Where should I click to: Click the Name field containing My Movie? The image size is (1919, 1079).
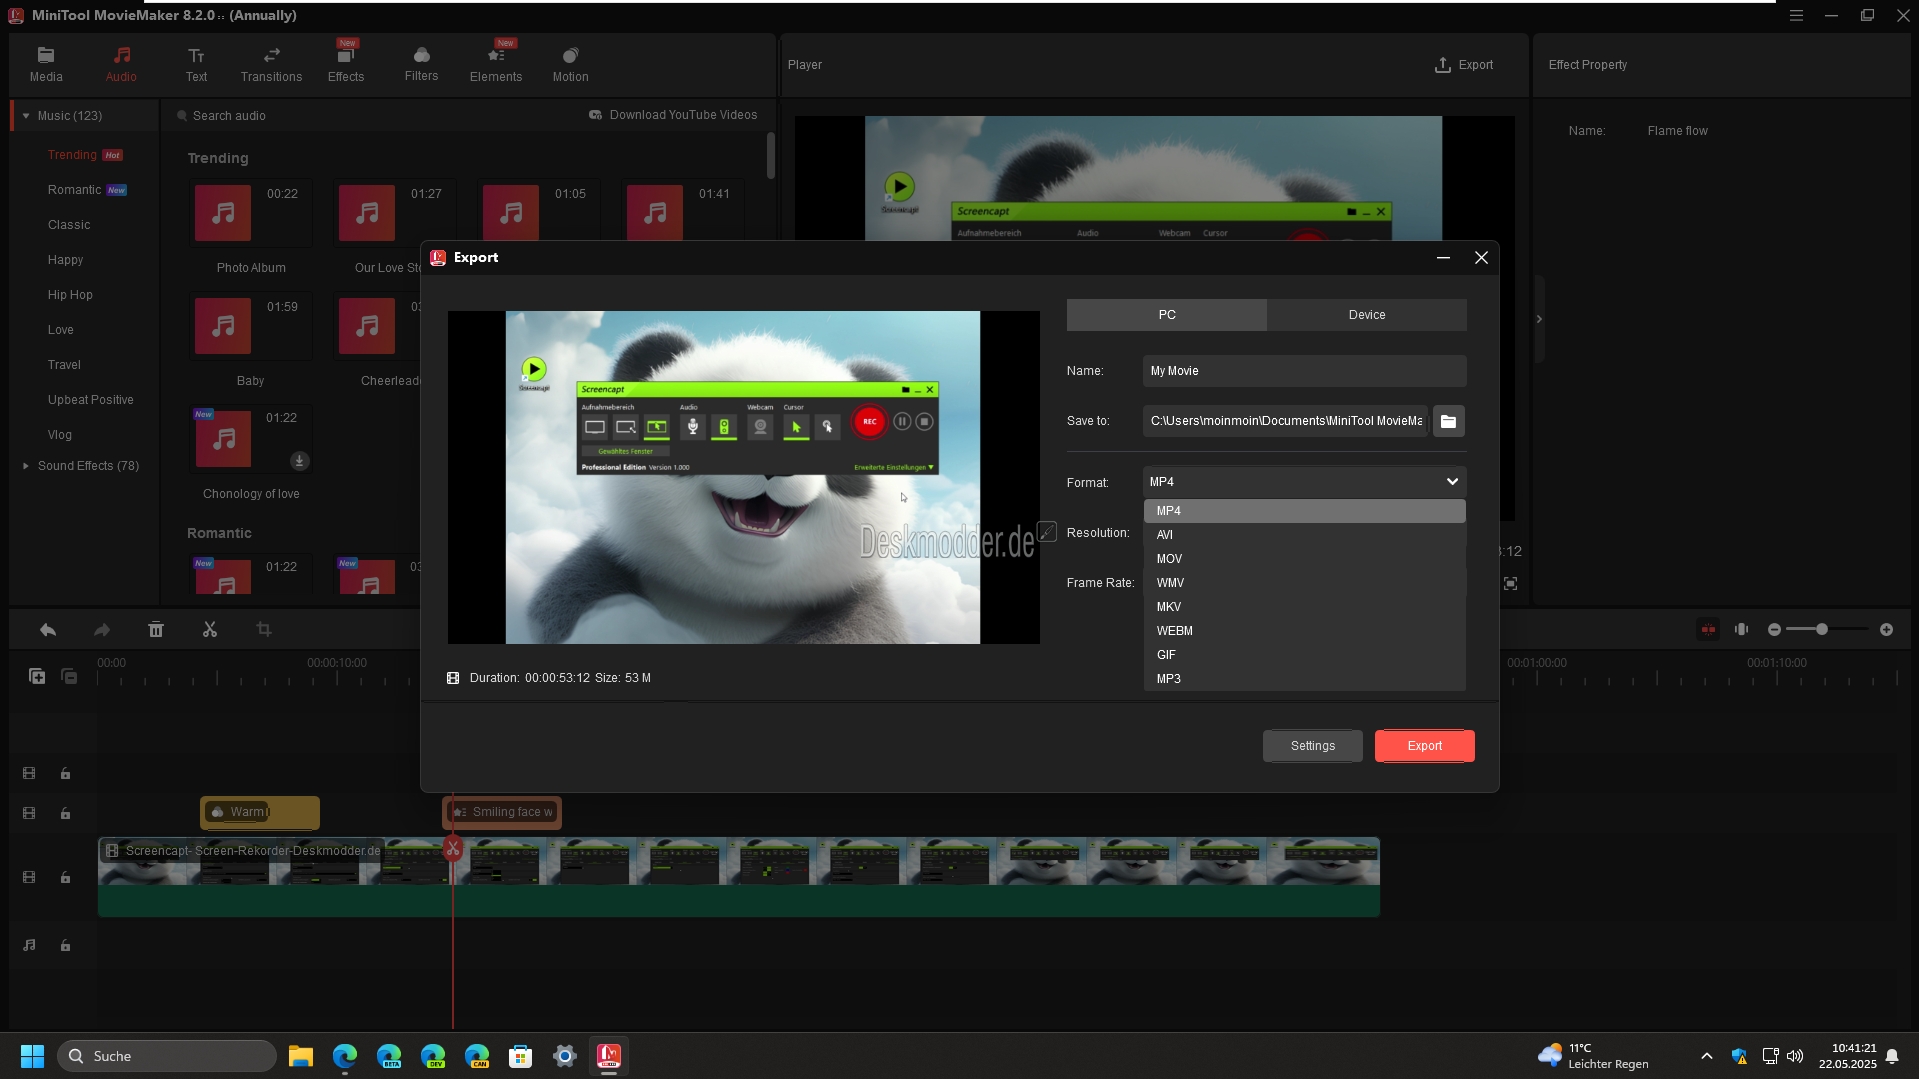[x=1304, y=371]
